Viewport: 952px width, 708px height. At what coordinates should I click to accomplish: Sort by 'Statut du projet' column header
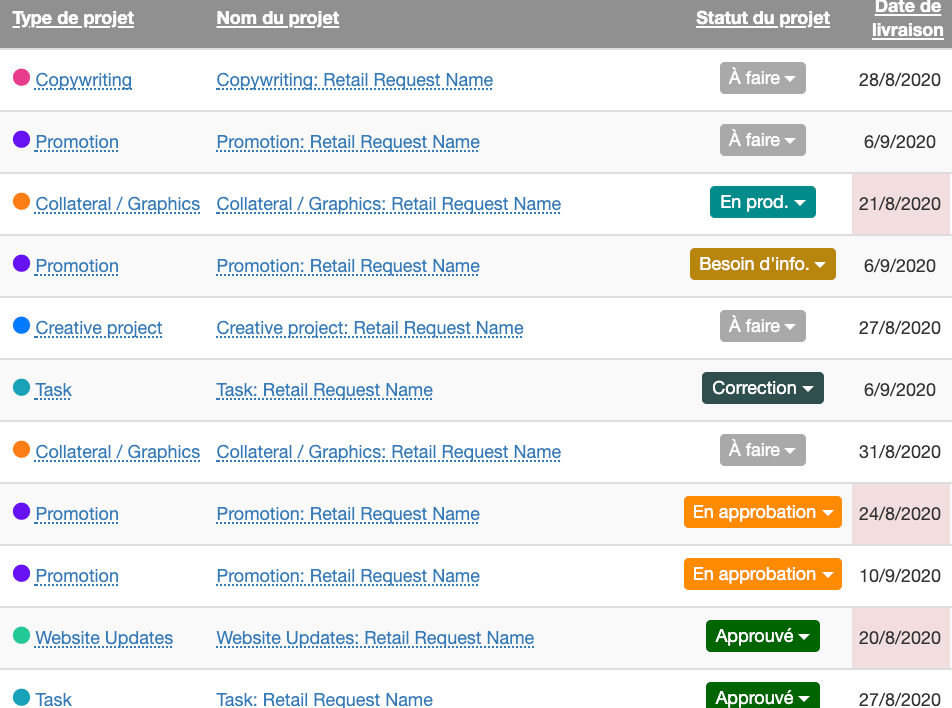coord(762,18)
